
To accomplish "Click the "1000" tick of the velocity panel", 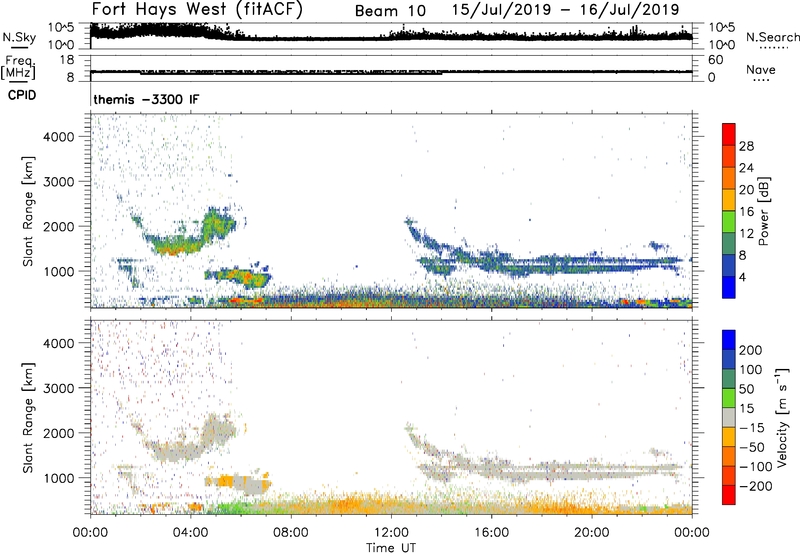I will tap(58, 478).
